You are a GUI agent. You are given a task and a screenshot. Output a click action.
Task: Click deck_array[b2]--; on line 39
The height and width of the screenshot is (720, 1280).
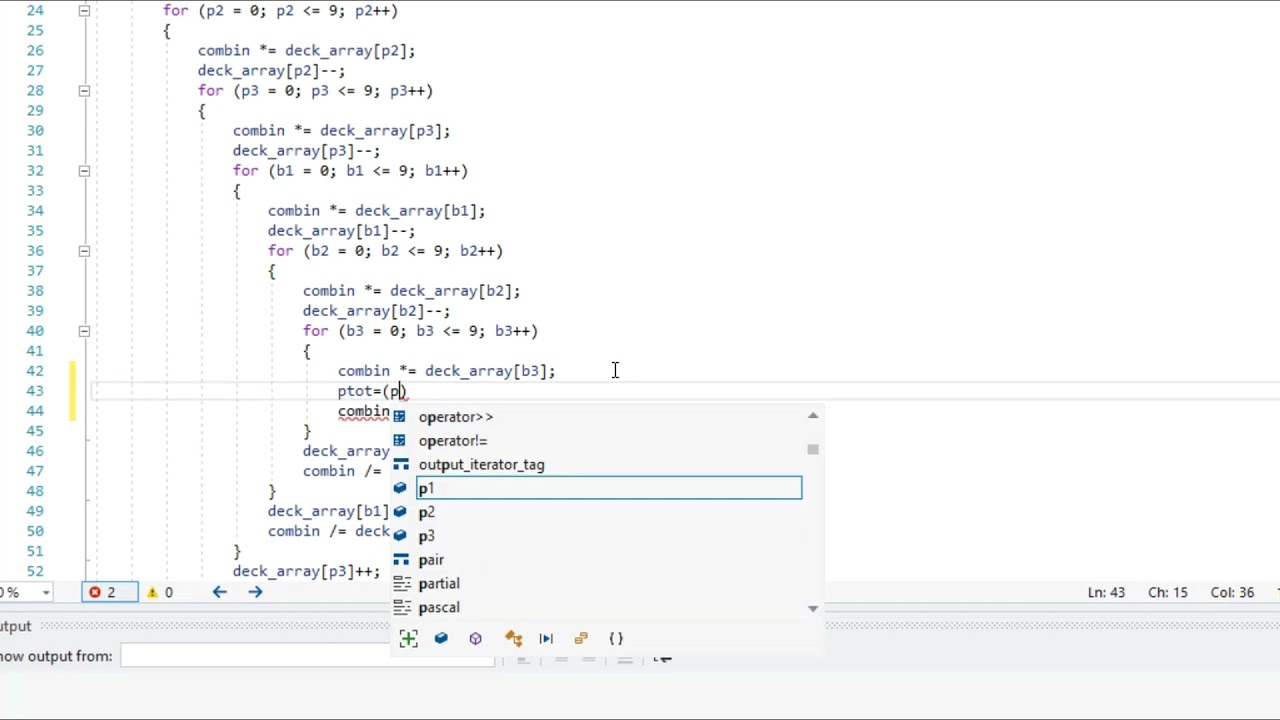pyautogui.click(x=376, y=311)
